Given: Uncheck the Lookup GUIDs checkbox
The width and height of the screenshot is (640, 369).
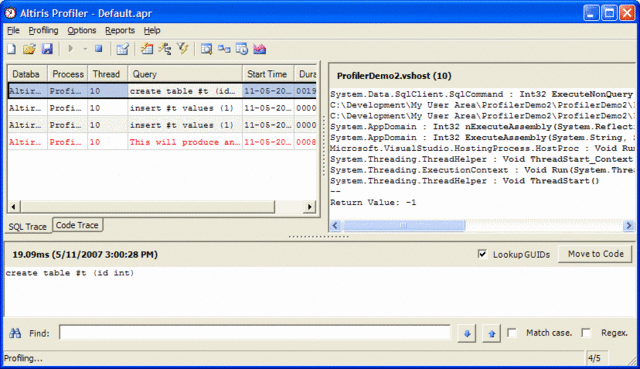Looking at the screenshot, I should 482,254.
